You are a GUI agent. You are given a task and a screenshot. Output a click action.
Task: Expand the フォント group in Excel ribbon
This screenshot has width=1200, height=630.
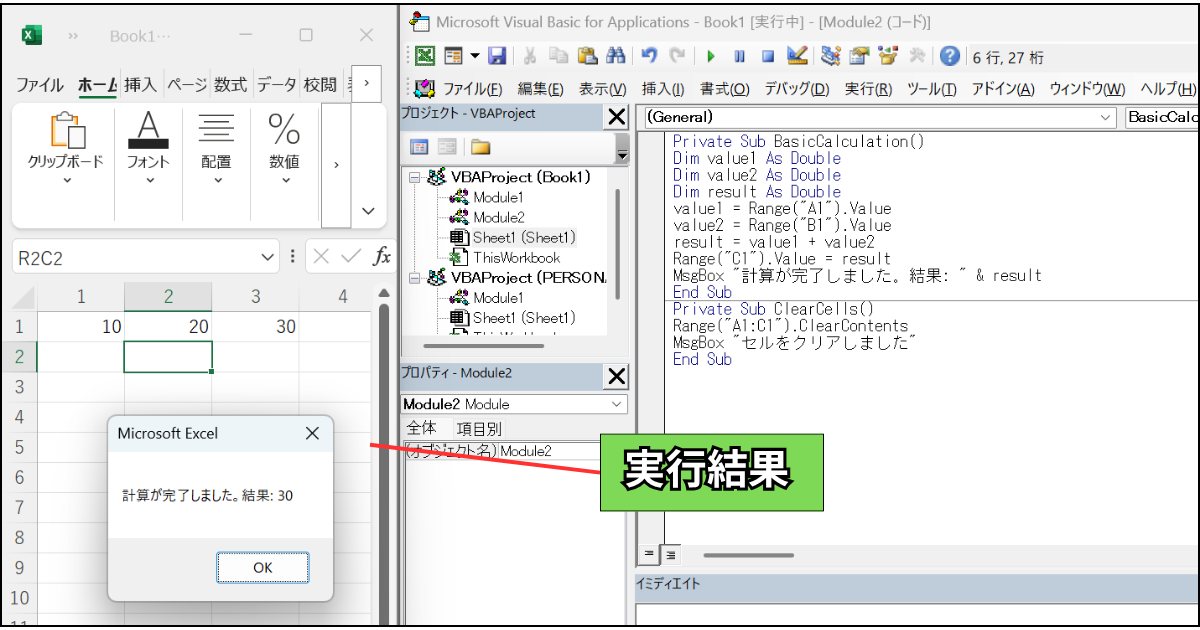click(x=149, y=181)
